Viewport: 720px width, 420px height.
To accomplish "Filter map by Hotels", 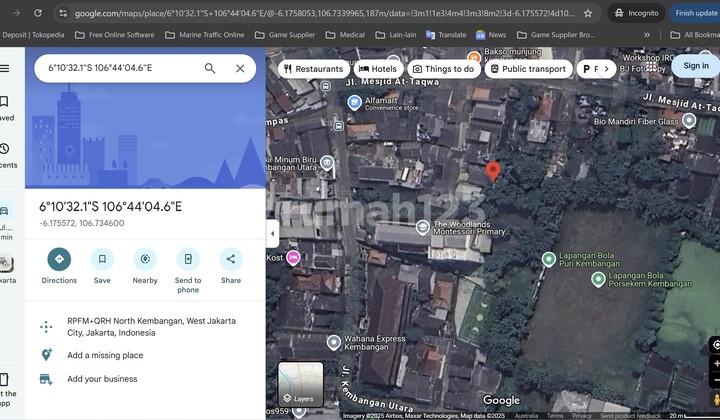I will pos(378,69).
